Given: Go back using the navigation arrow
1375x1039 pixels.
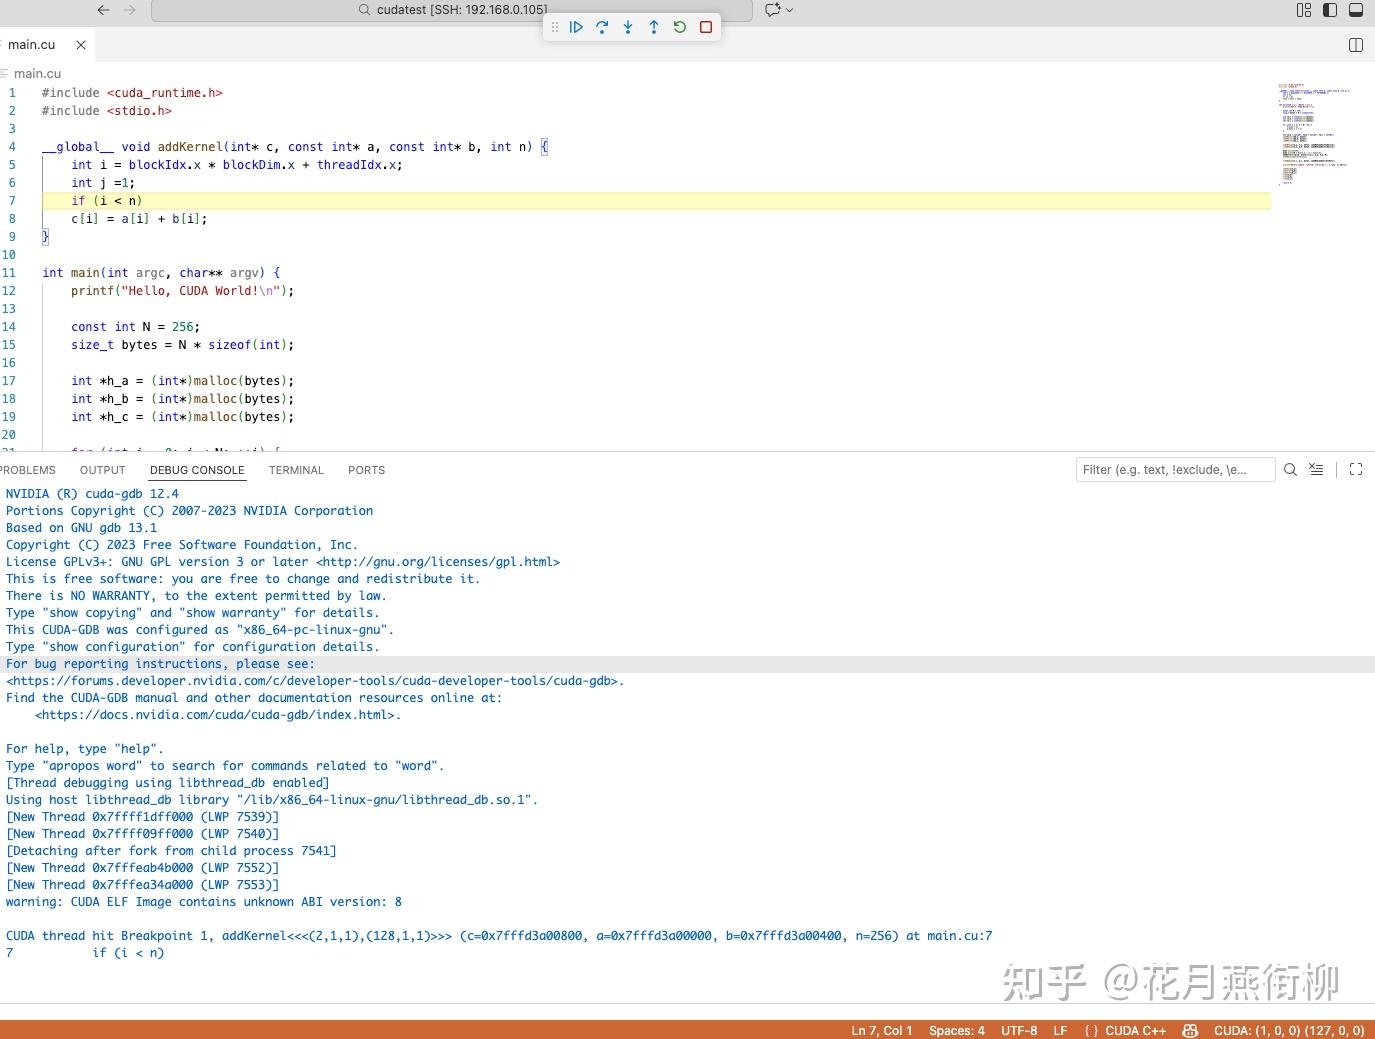Looking at the screenshot, I should (103, 10).
